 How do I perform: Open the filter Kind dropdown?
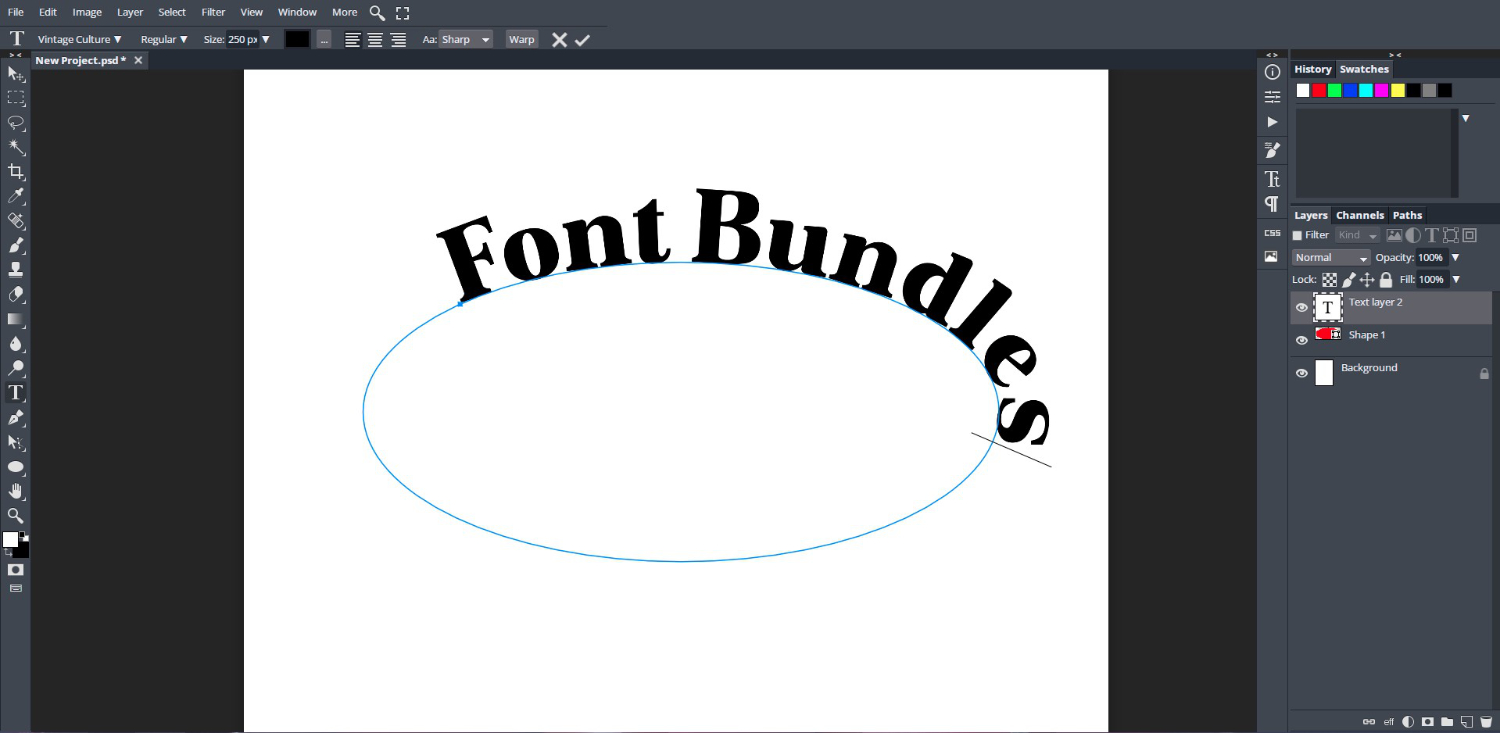1357,236
